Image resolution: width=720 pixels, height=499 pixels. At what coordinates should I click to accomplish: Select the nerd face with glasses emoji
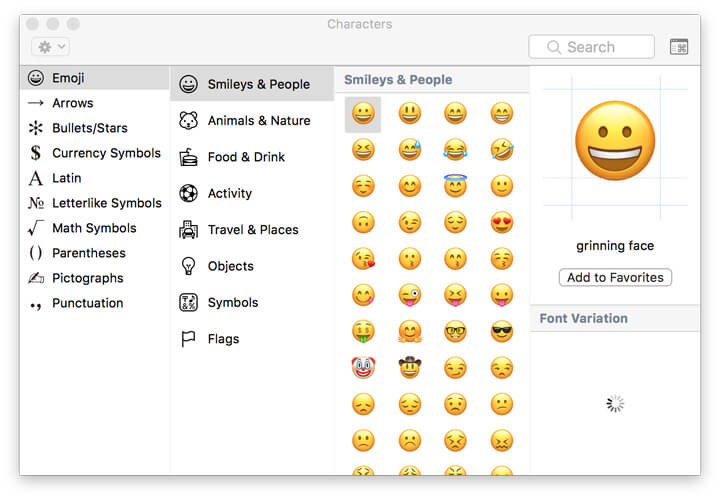(455, 331)
